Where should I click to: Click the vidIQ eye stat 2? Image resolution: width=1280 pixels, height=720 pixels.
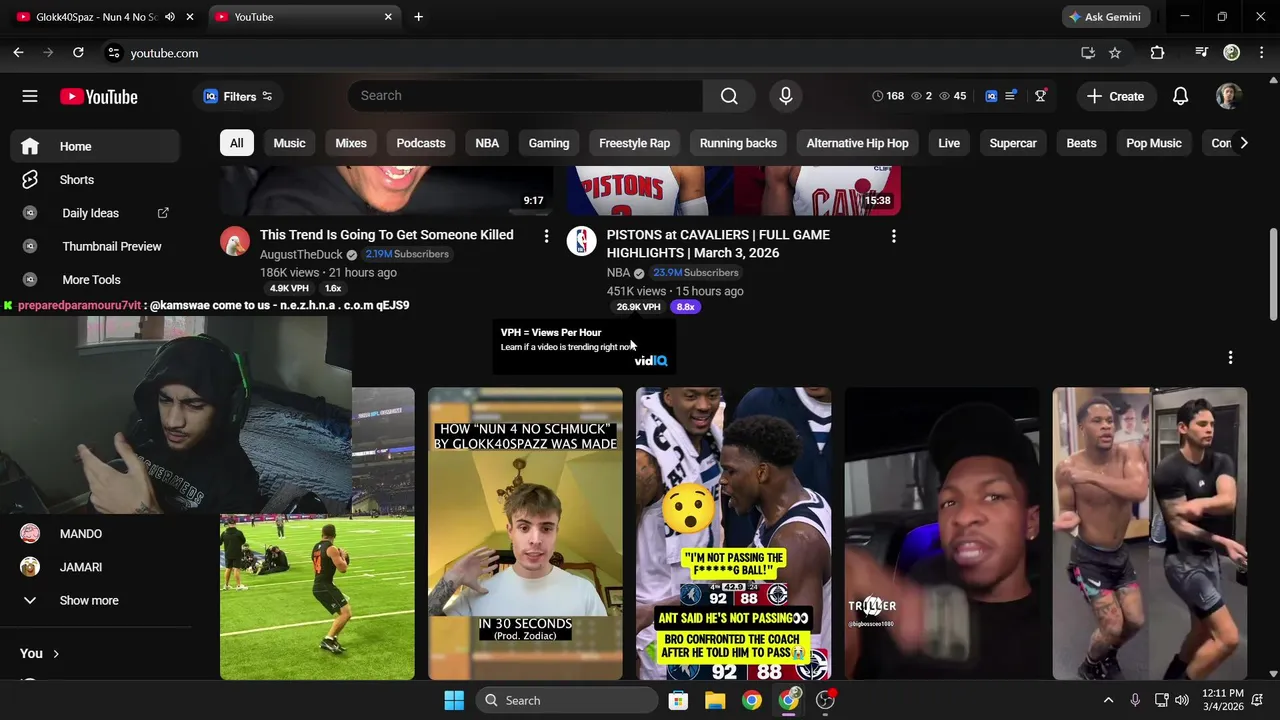922,96
